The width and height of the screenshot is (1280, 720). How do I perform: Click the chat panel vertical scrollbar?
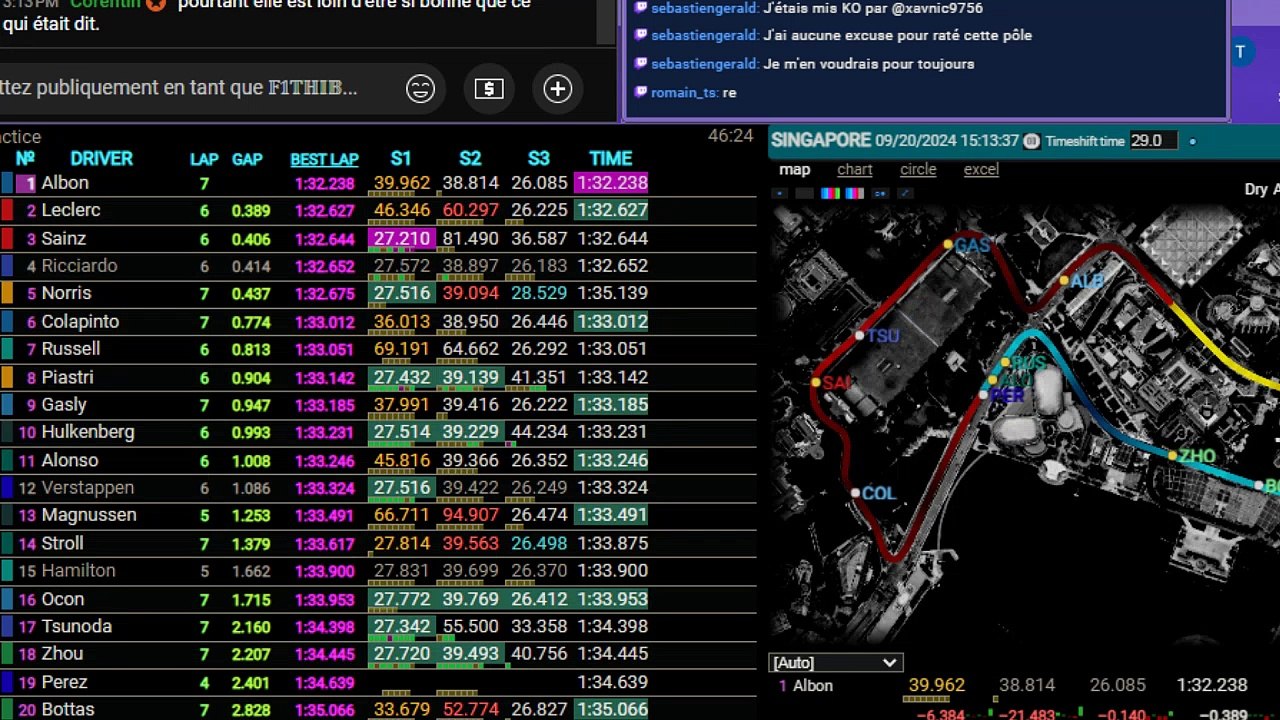607,22
